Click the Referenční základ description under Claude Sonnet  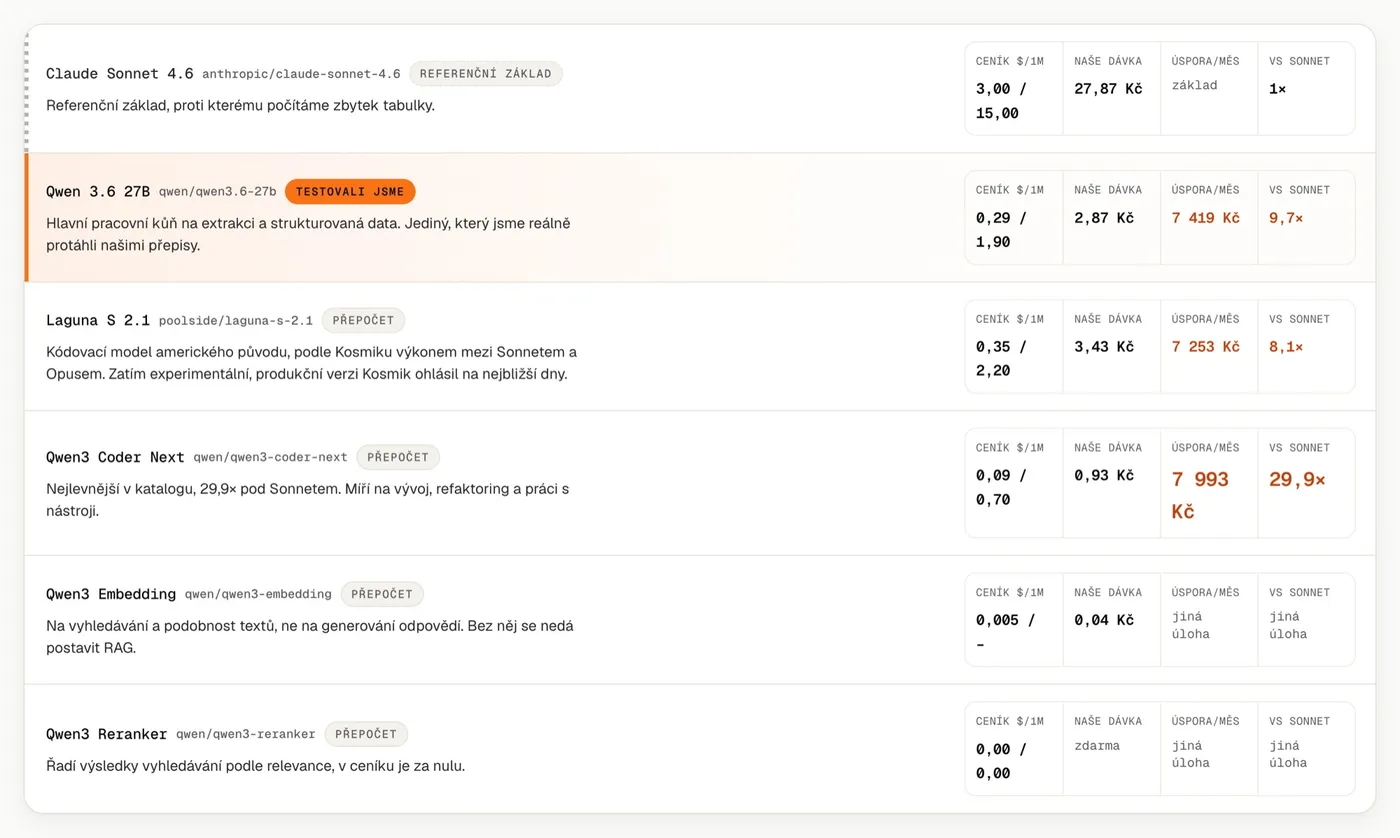point(240,105)
